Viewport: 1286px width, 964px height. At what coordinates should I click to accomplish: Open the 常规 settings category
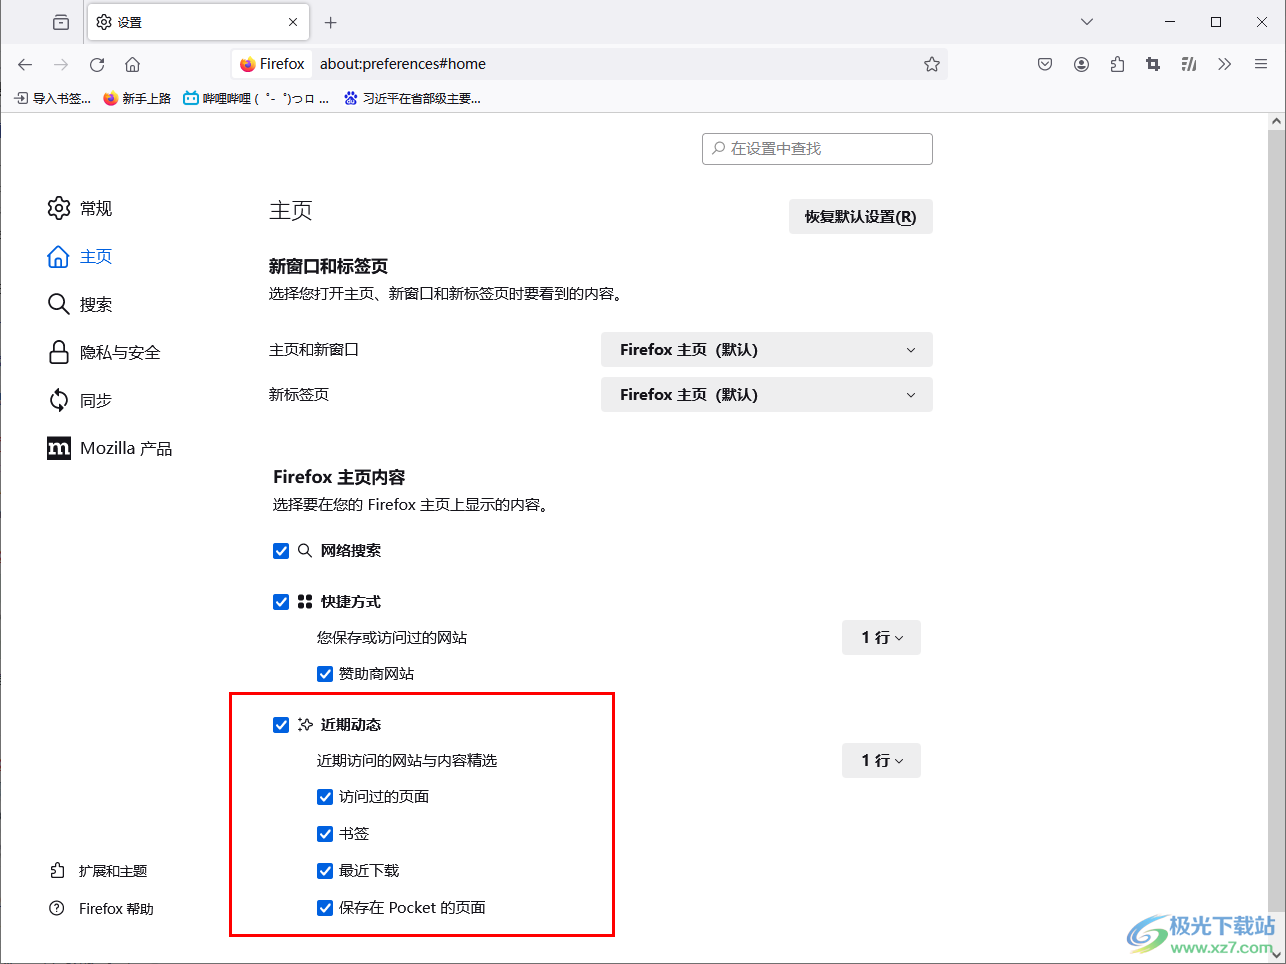80,208
